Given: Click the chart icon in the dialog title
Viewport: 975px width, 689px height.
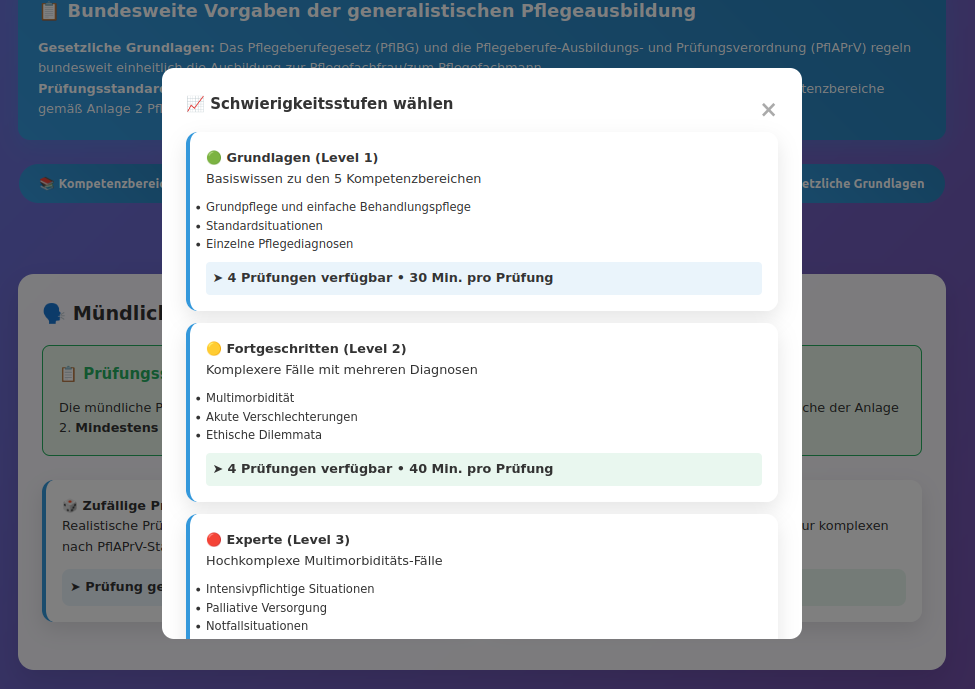Looking at the screenshot, I should 196,104.
